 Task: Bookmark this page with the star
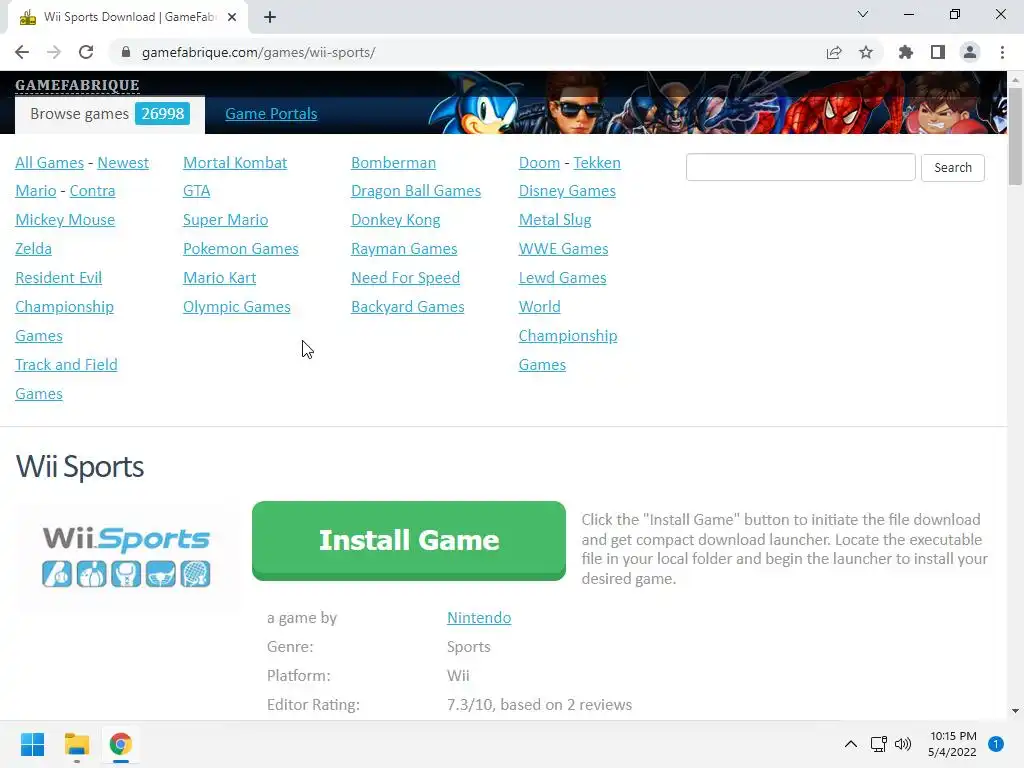(866, 52)
